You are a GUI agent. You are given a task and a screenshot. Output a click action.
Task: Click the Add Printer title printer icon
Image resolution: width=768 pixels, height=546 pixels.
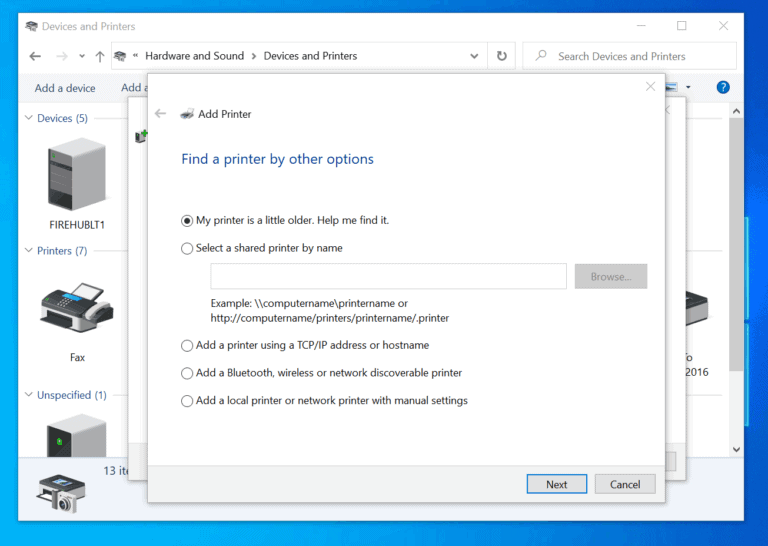pos(187,114)
